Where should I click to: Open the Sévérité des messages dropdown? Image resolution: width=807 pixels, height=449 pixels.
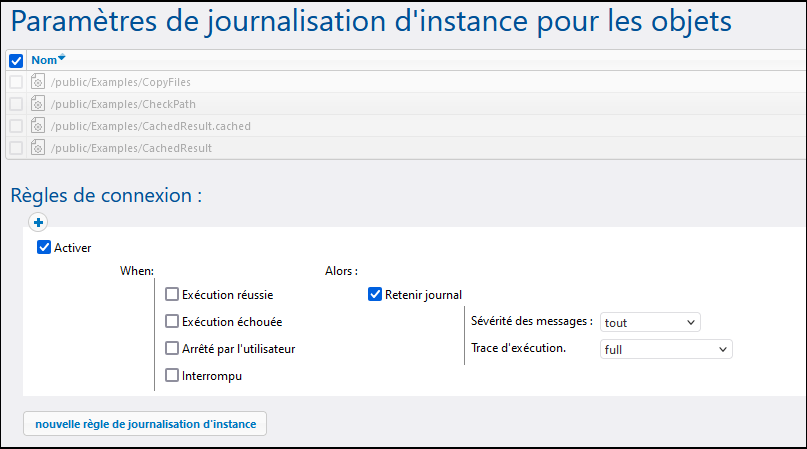(x=650, y=322)
